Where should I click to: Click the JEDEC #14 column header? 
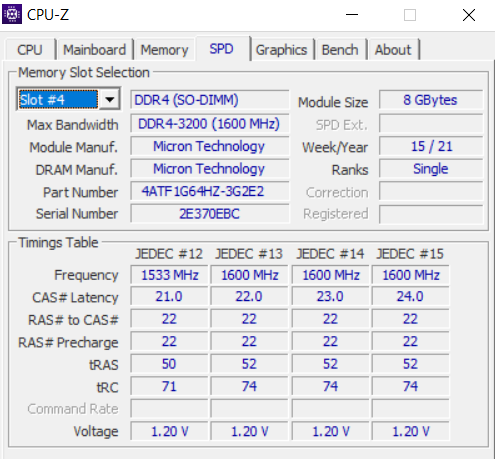330,254
